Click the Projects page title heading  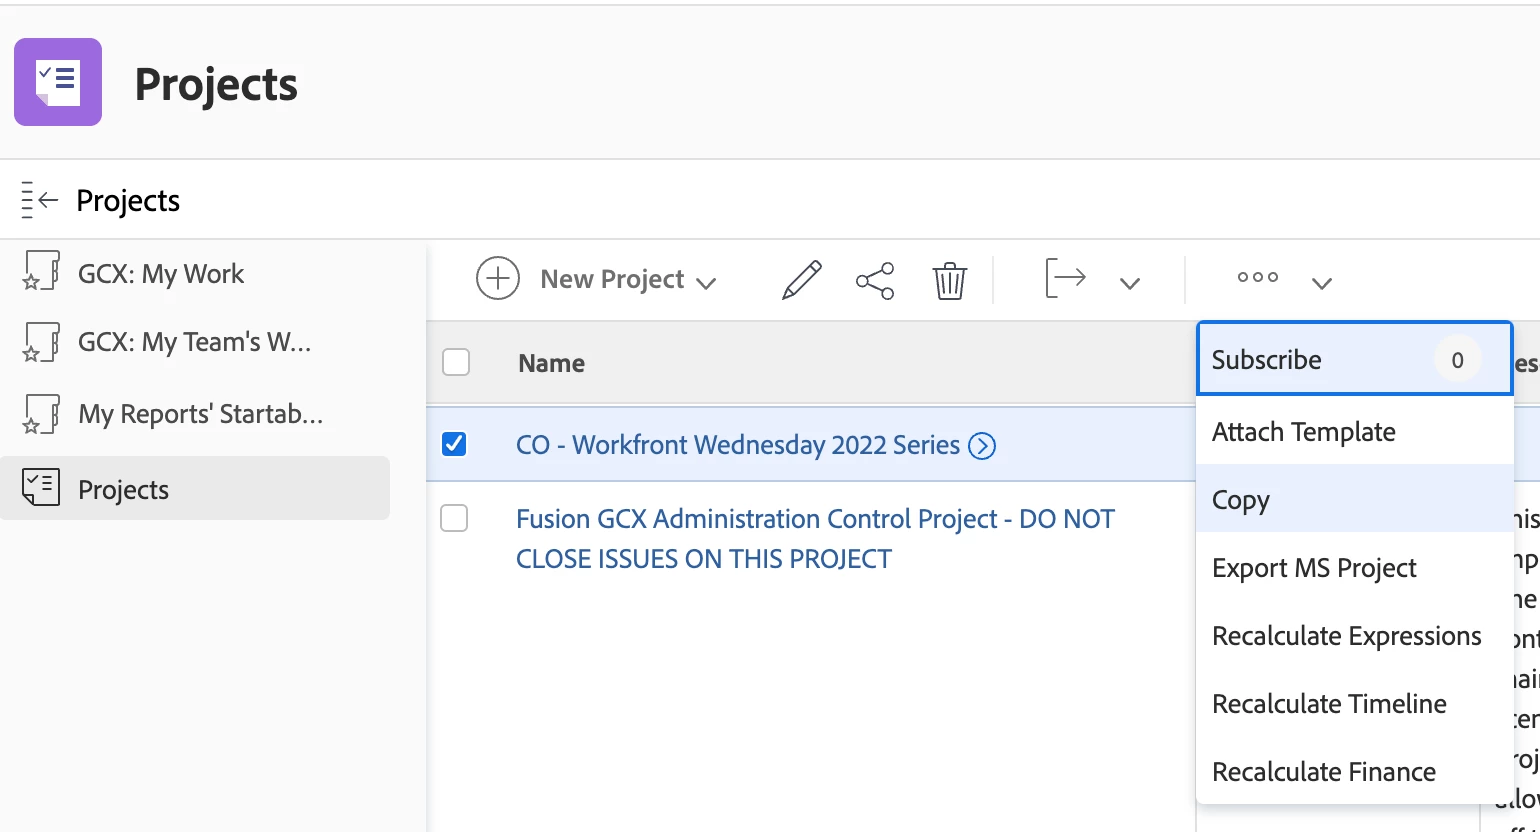click(x=216, y=84)
